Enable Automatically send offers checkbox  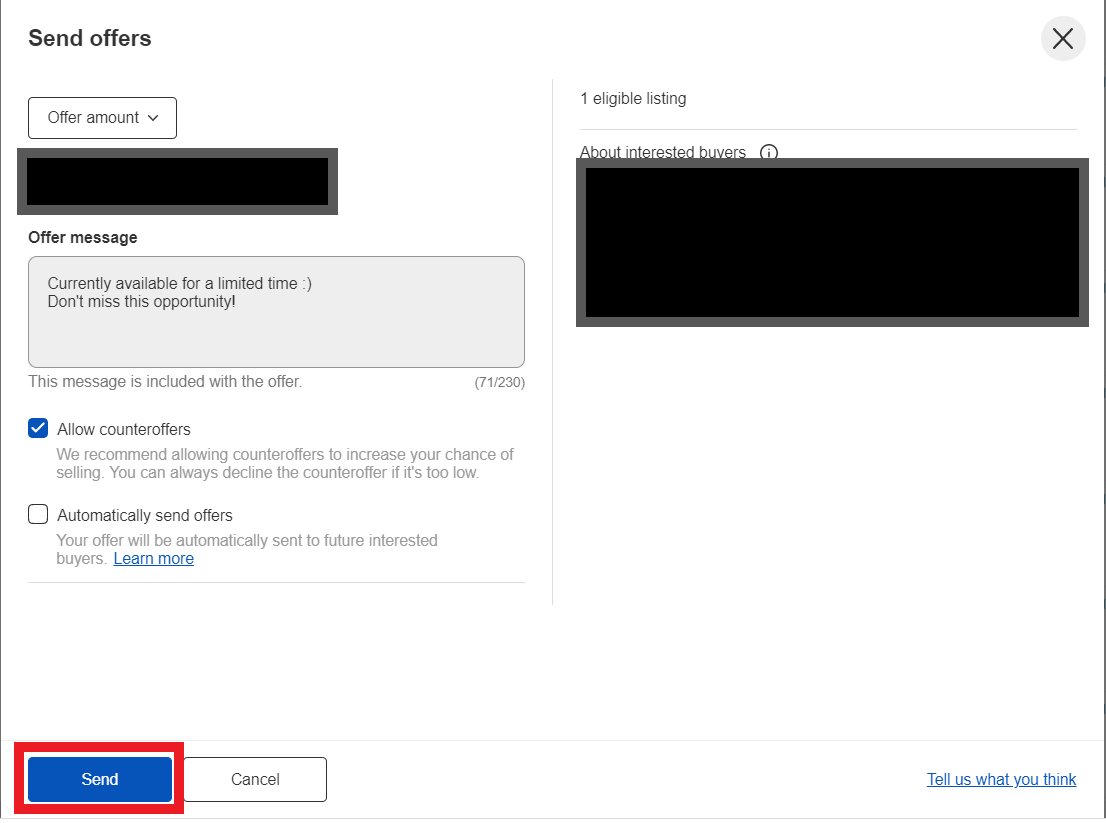click(x=38, y=514)
